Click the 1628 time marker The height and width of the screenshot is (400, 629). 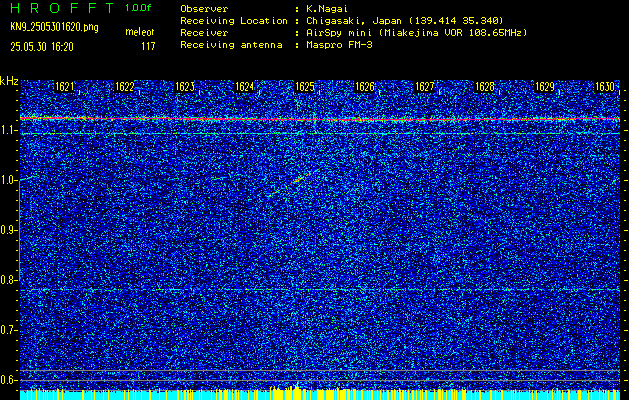pyautogui.click(x=485, y=87)
